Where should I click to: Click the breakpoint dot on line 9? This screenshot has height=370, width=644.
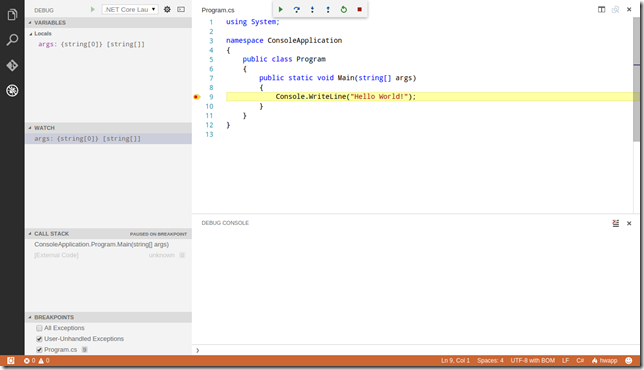pos(196,97)
